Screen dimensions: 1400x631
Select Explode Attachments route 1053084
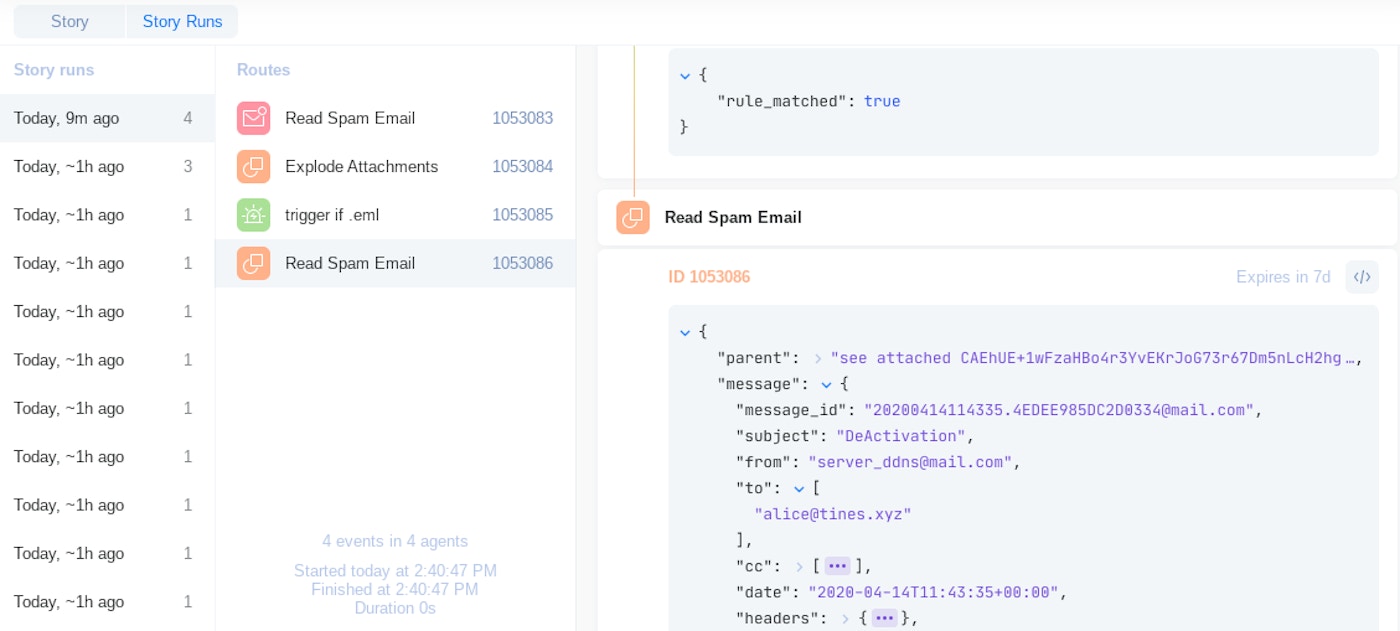[395, 167]
